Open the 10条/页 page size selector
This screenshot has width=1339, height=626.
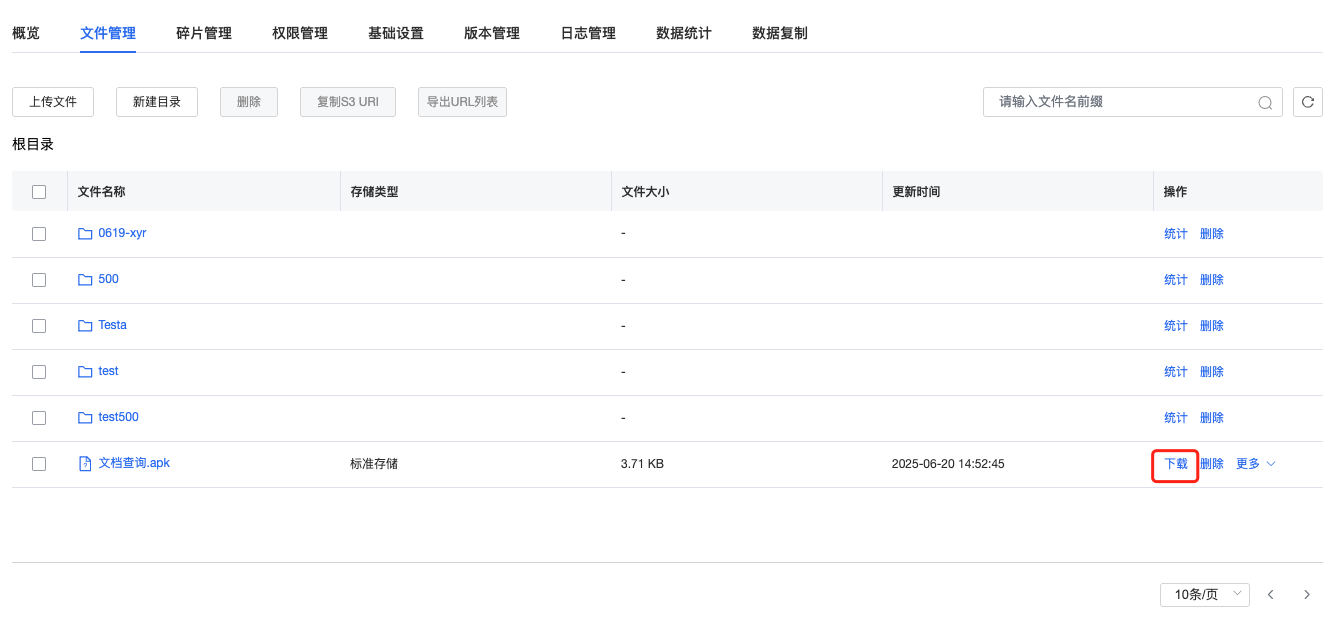pyautogui.click(x=1204, y=594)
